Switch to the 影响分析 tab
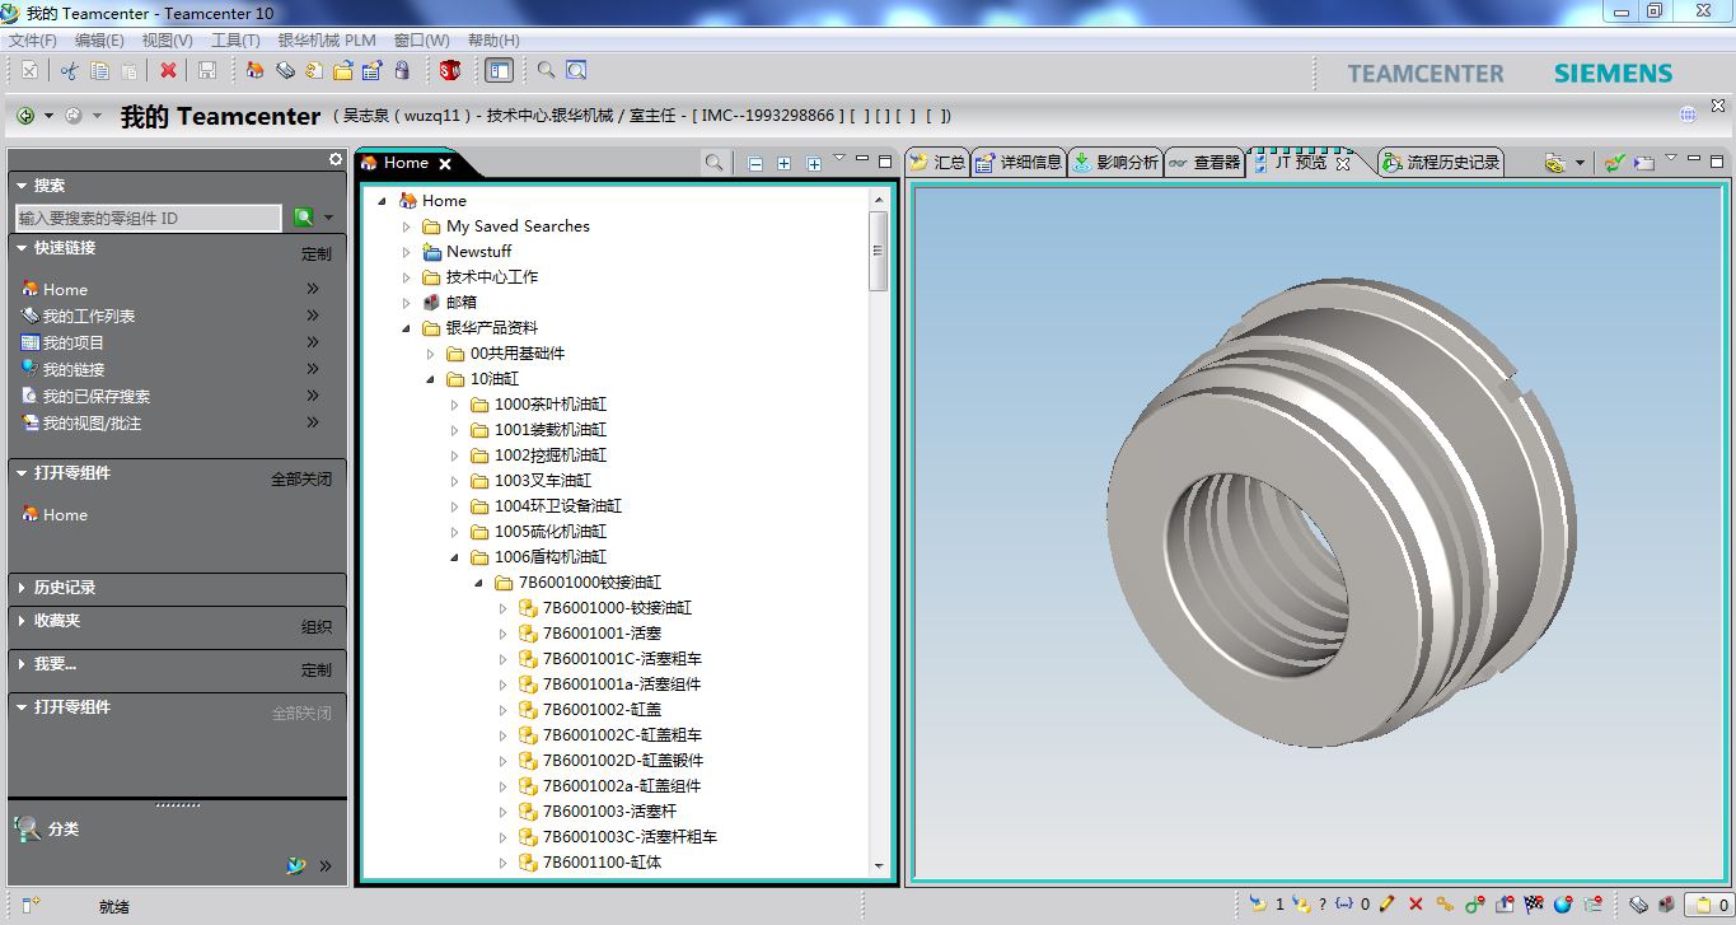1736x925 pixels. point(1116,163)
